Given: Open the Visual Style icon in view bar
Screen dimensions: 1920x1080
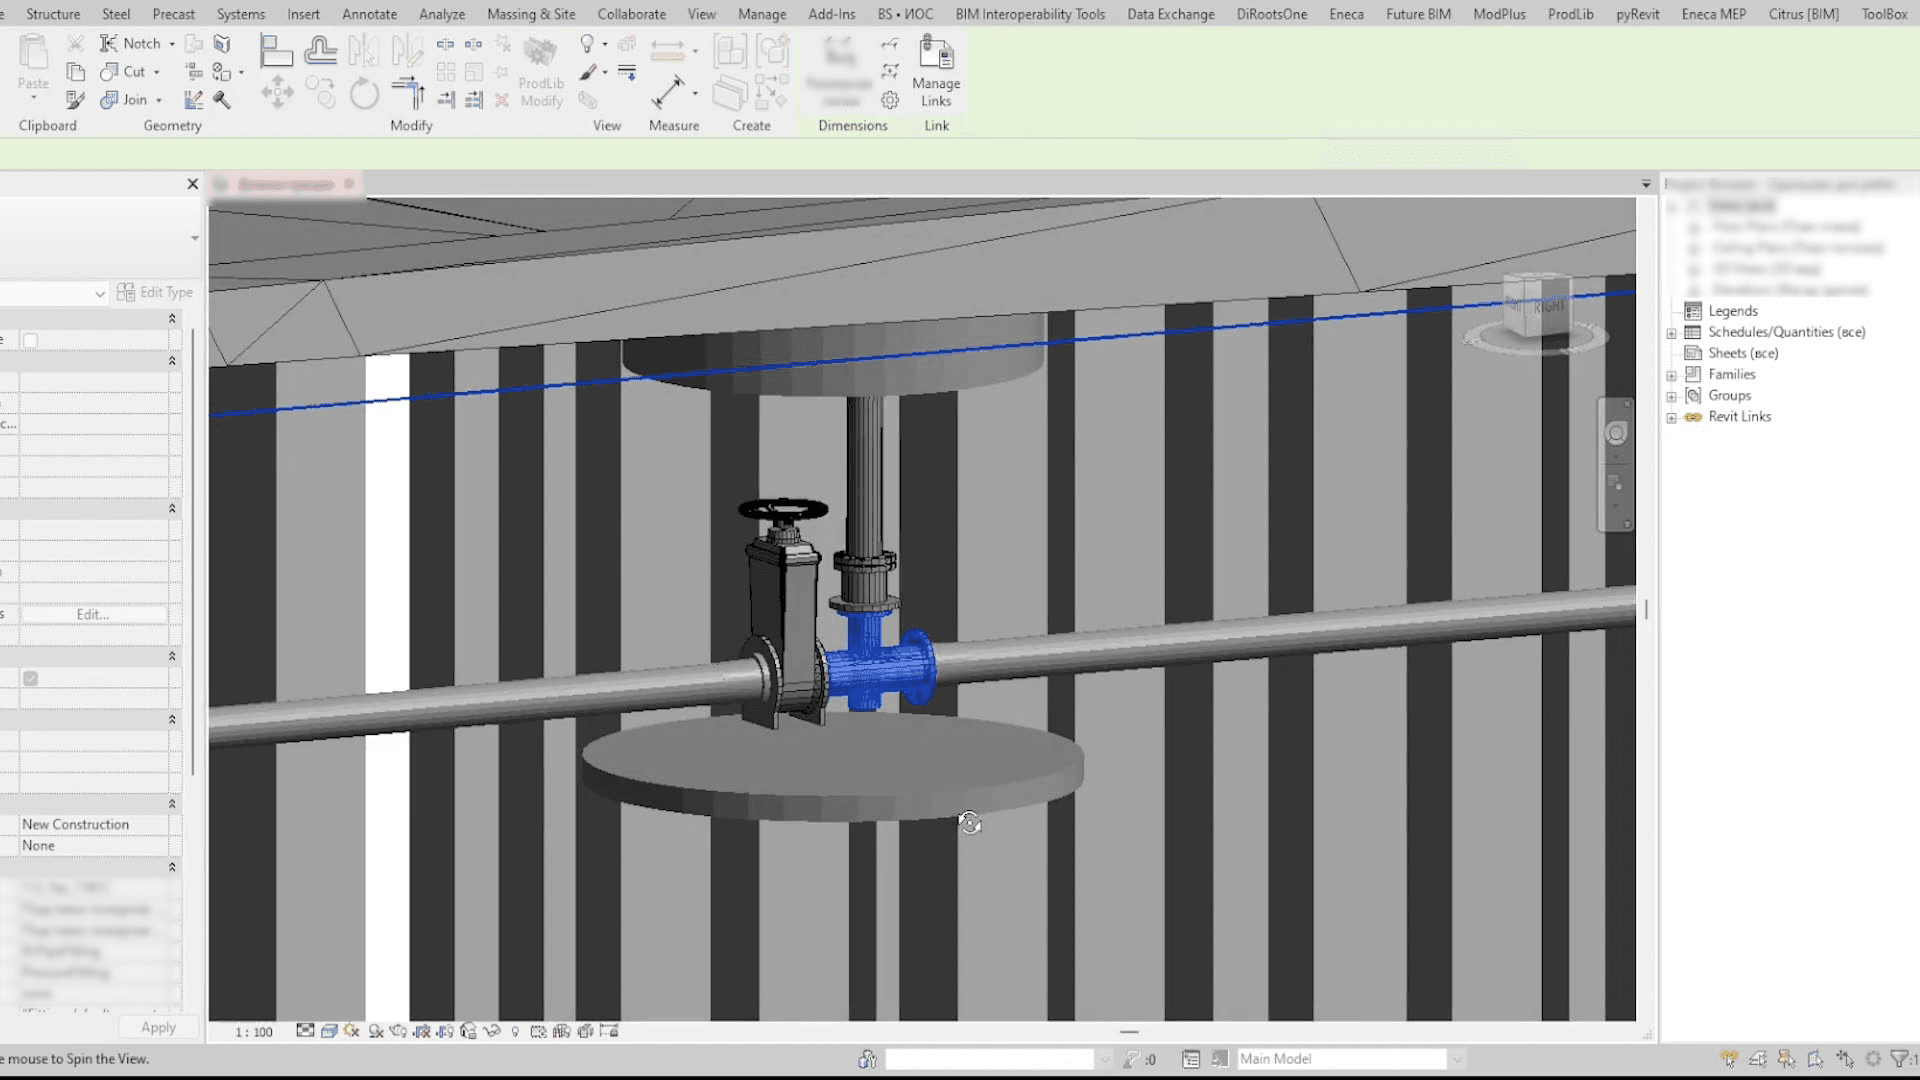Looking at the screenshot, I should pyautogui.click(x=329, y=1031).
